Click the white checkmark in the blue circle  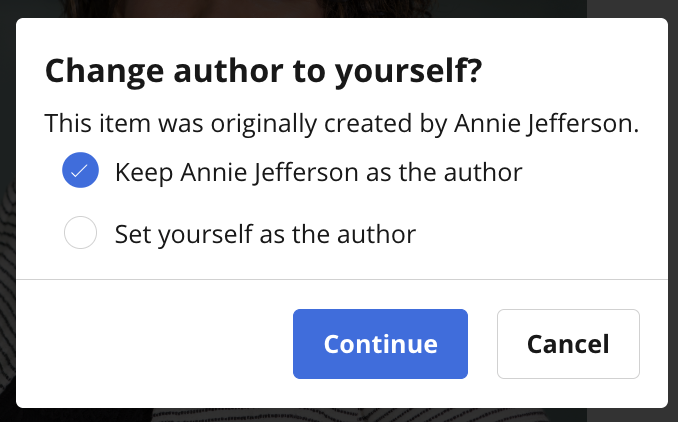click(80, 171)
